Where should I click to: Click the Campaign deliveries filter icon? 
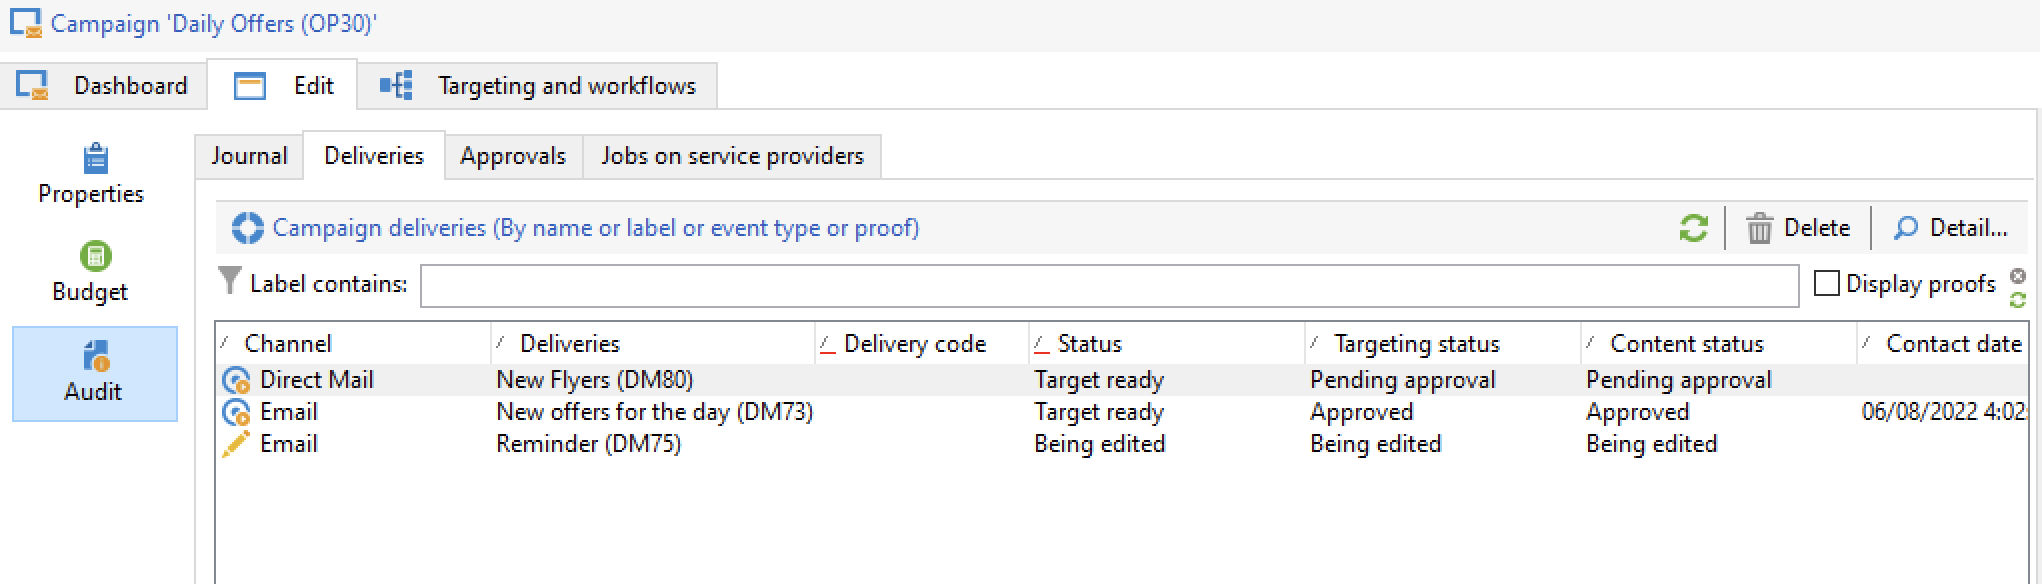click(x=247, y=229)
